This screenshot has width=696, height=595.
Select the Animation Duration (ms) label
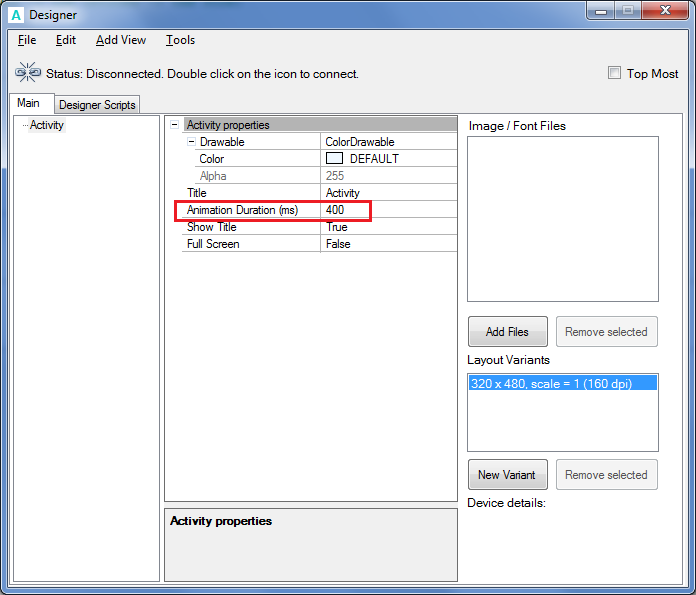(x=242, y=210)
